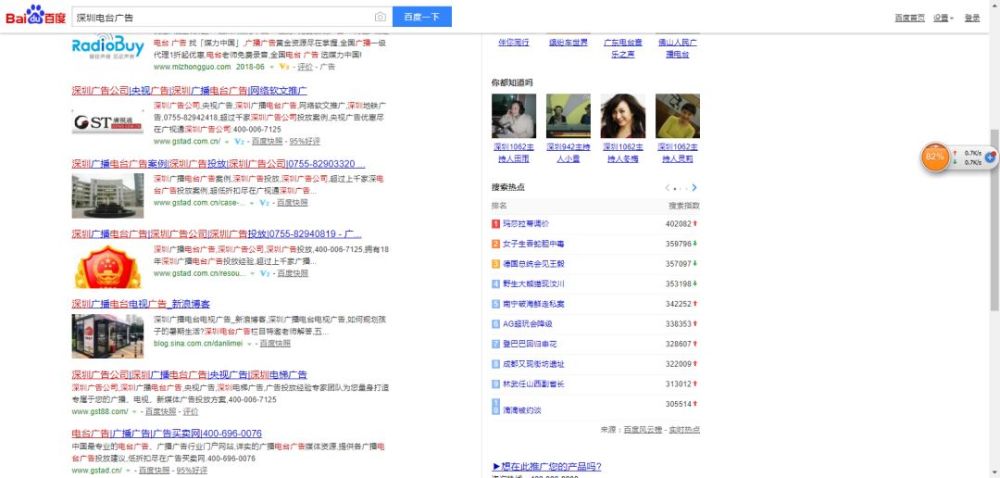Open 百度快照 for www.gstad.com.cn/ result
Screen dimensions: 1000x478
click(267, 141)
